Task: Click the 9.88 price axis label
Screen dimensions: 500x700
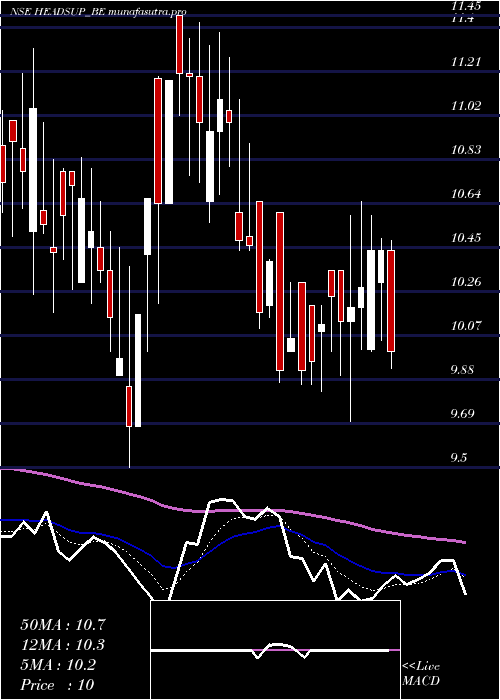Action: [x=462, y=370]
